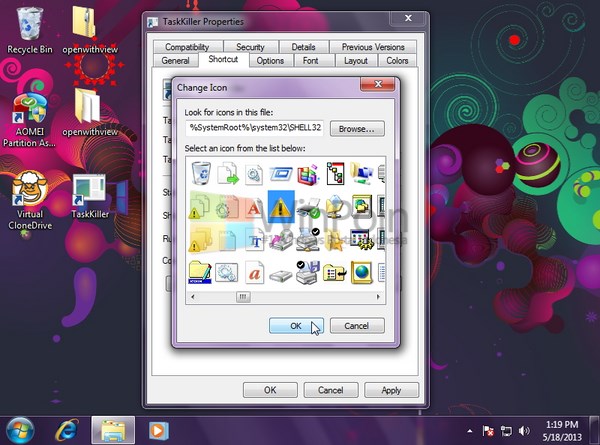Image resolution: width=600 pixels, height=445 pixels.
Task: Show hidden tray icons arrow
Action: (470, 431)
